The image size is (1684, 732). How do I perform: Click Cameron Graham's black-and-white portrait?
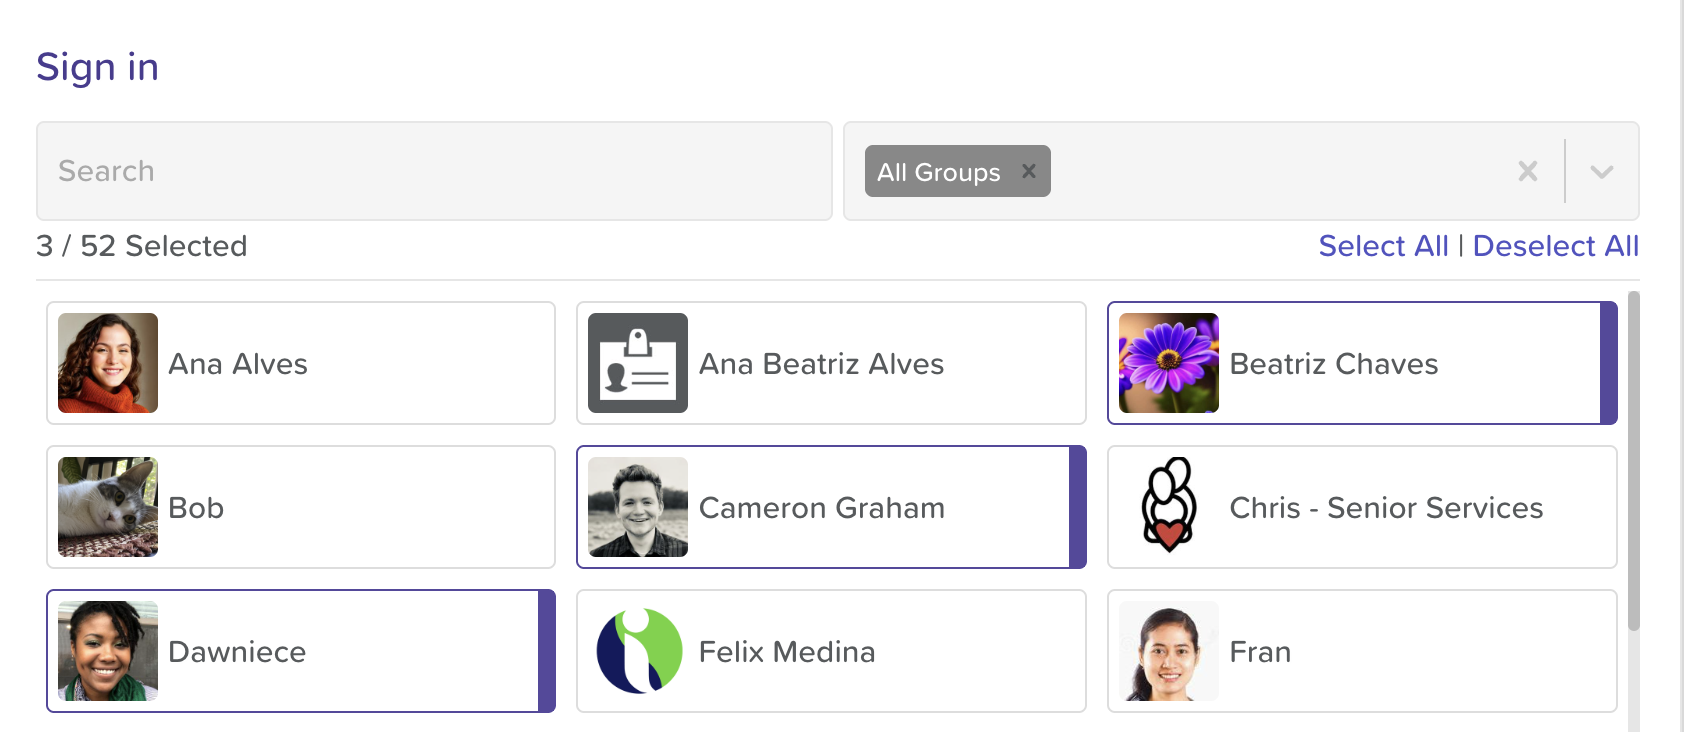638,507
